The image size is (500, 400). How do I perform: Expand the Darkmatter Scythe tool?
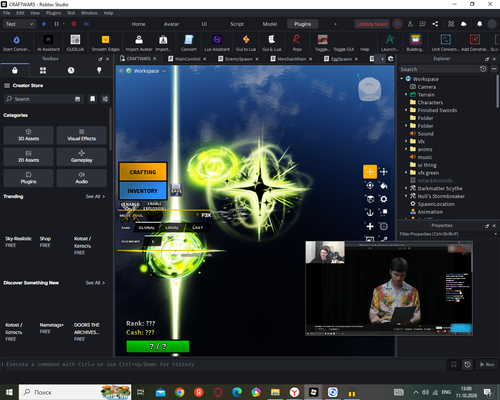coord(406,188)
